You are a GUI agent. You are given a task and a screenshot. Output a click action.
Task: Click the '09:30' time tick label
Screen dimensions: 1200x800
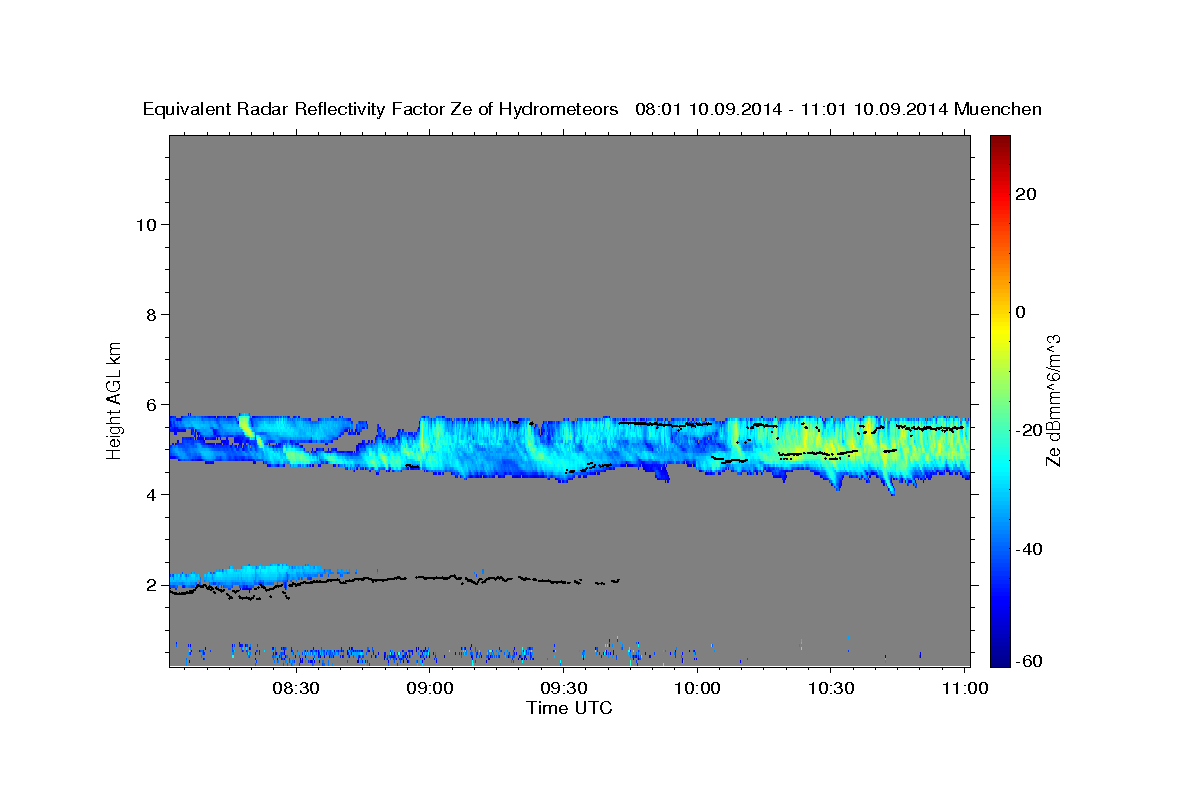(564, 689)
